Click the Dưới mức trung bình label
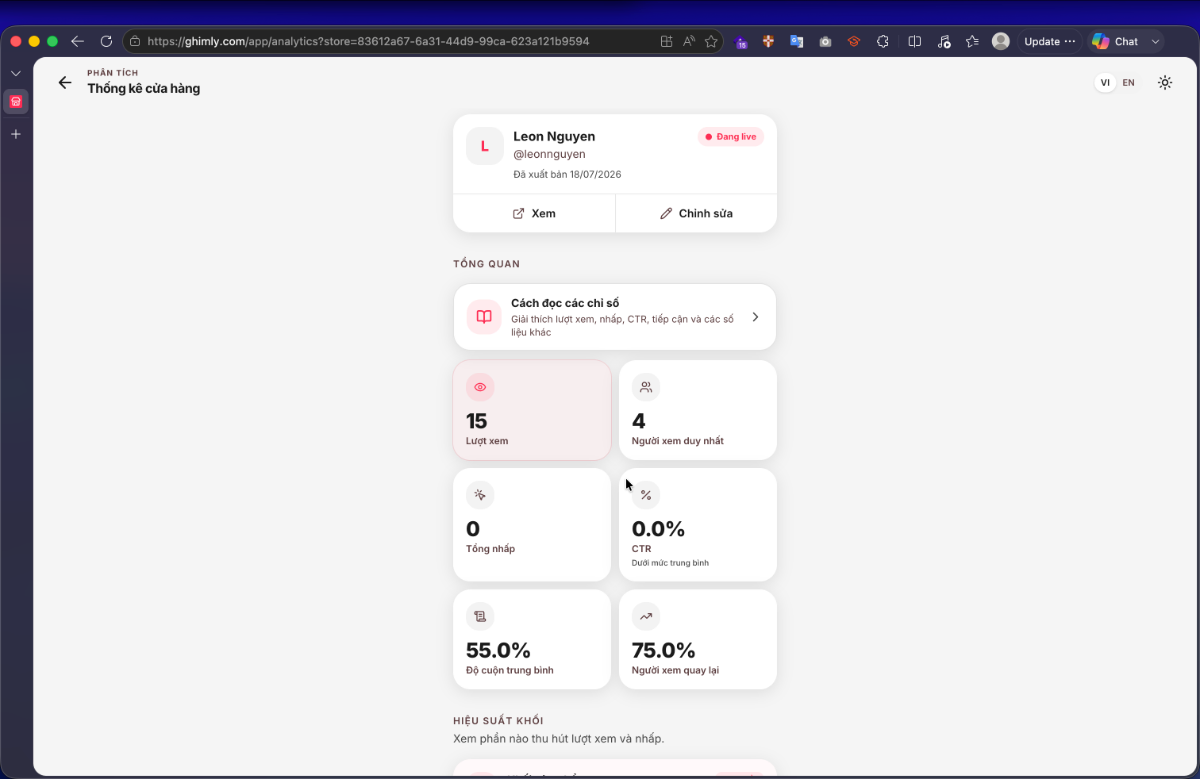 point(670,563)
